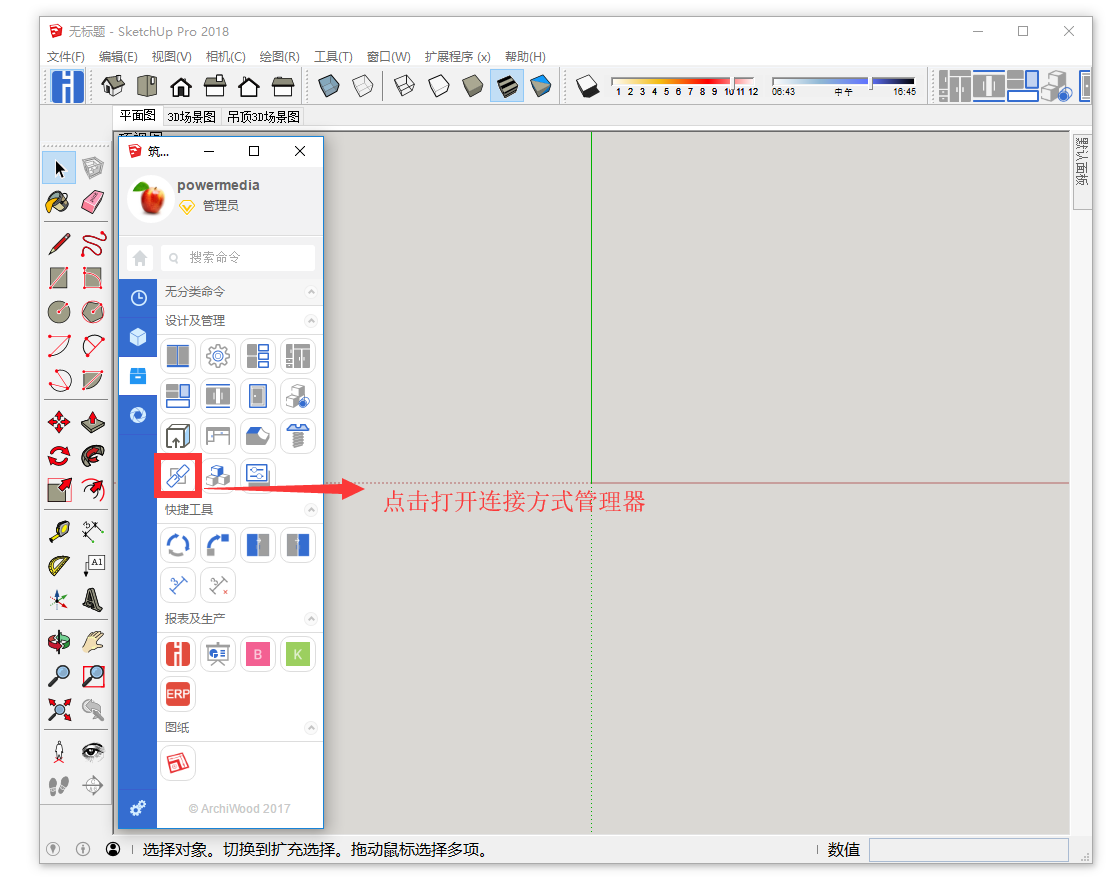
Task: Click the pink B report button
Action: [x=258, y=655]
